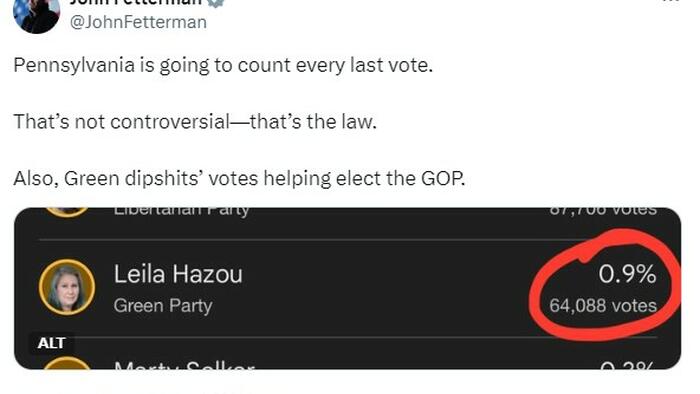The image size is (700, 394).
Task: Click the partial Libertarian candidate avatar
Action: [x=67, y=212]
